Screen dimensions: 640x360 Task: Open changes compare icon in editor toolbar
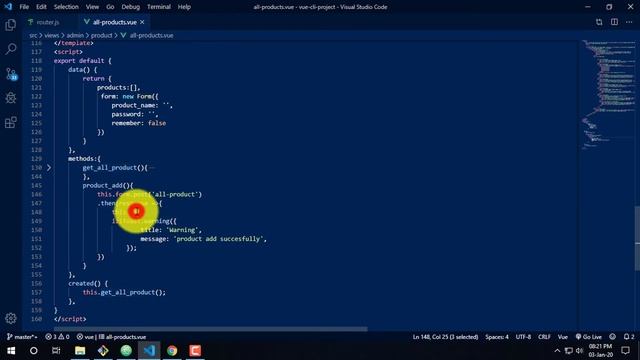(x=599, y=22)
